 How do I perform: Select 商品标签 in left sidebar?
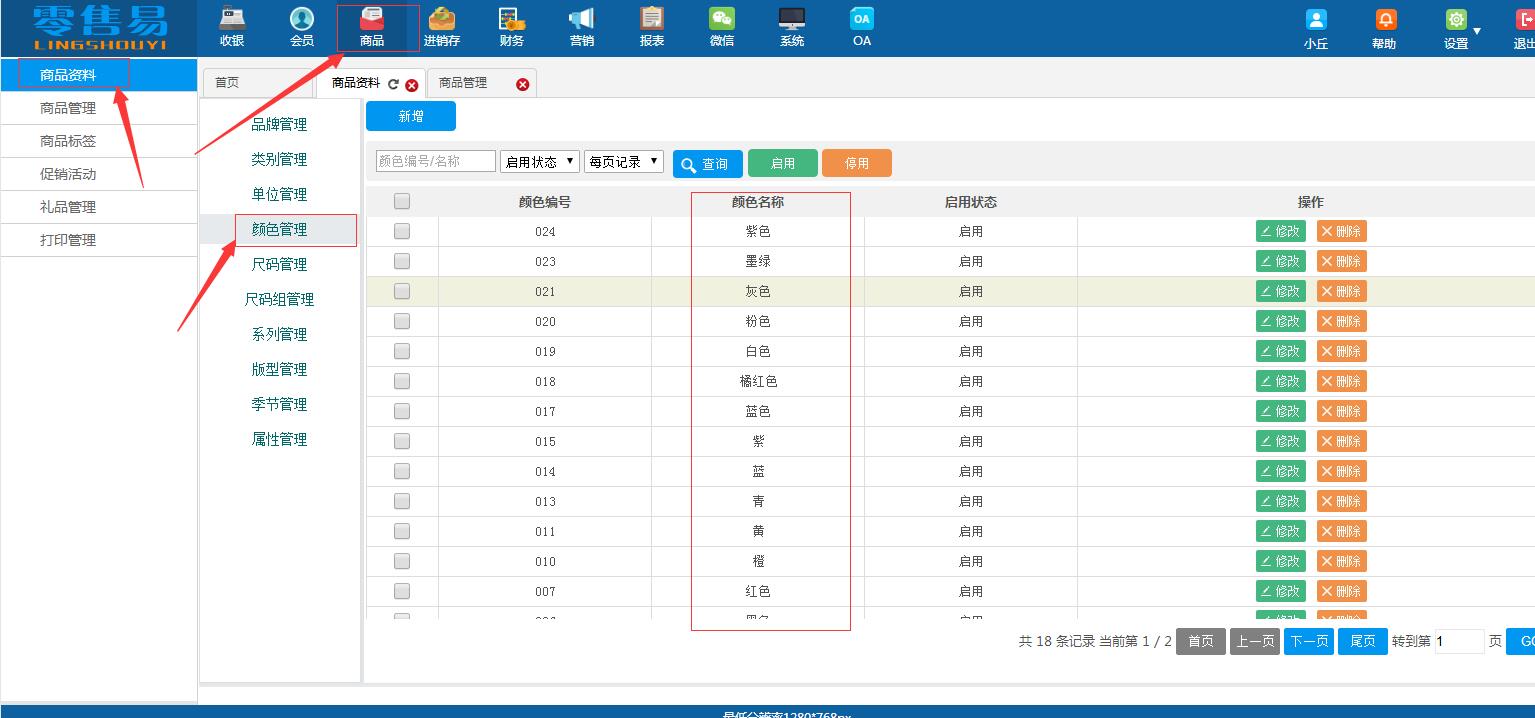coord(68,141)
